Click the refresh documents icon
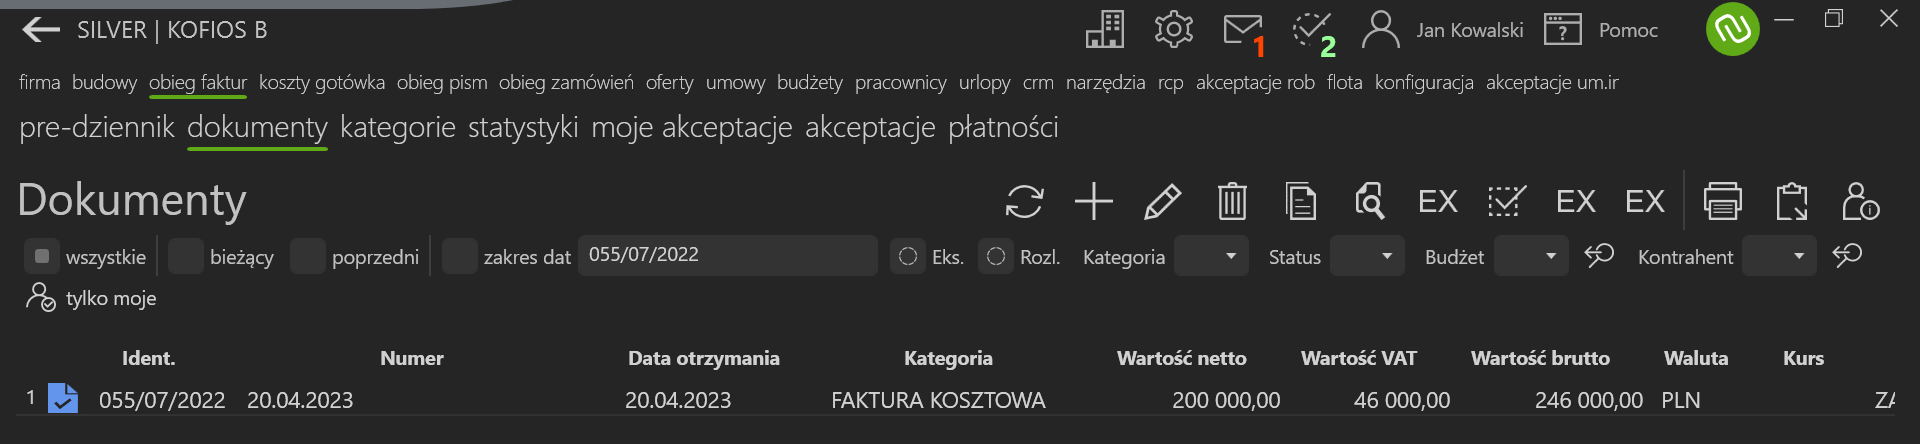Screen dimensions: 1920x444 click(x=1024, y=201)
